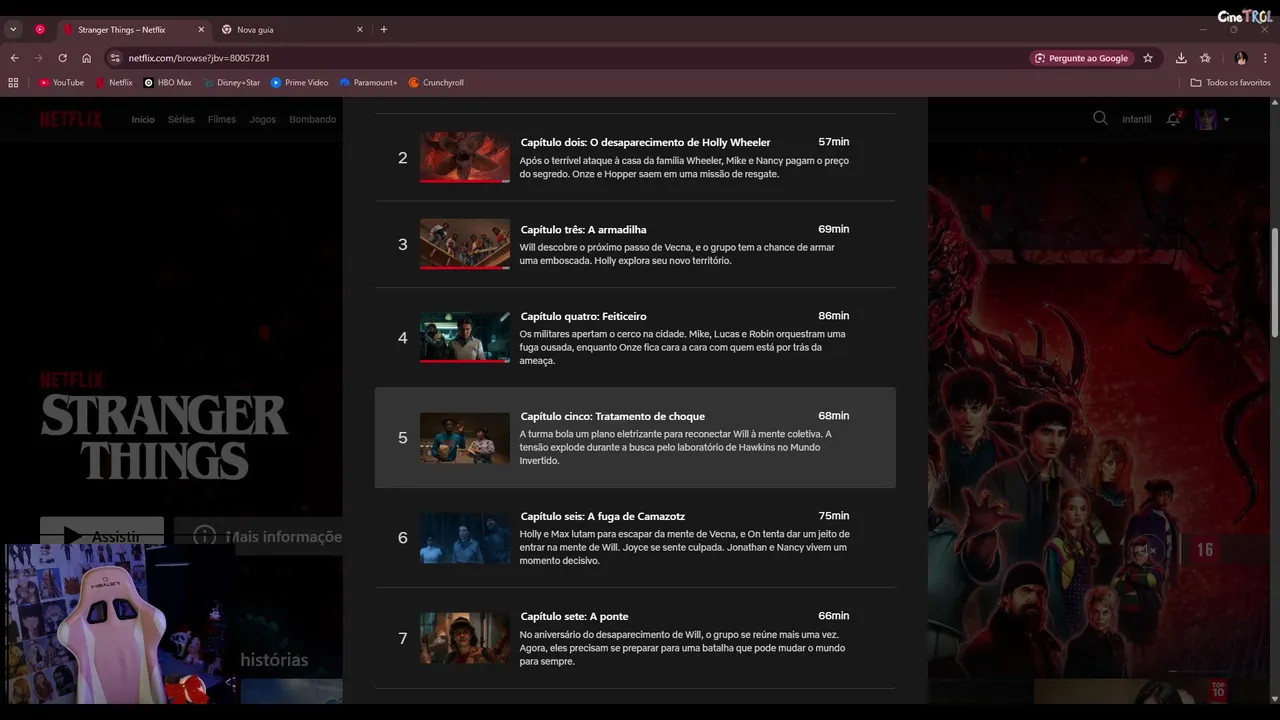Select Séries in Netflix navigation
Image resolution: width=1280 pixels, height=720 pixels.
point(181,120)
